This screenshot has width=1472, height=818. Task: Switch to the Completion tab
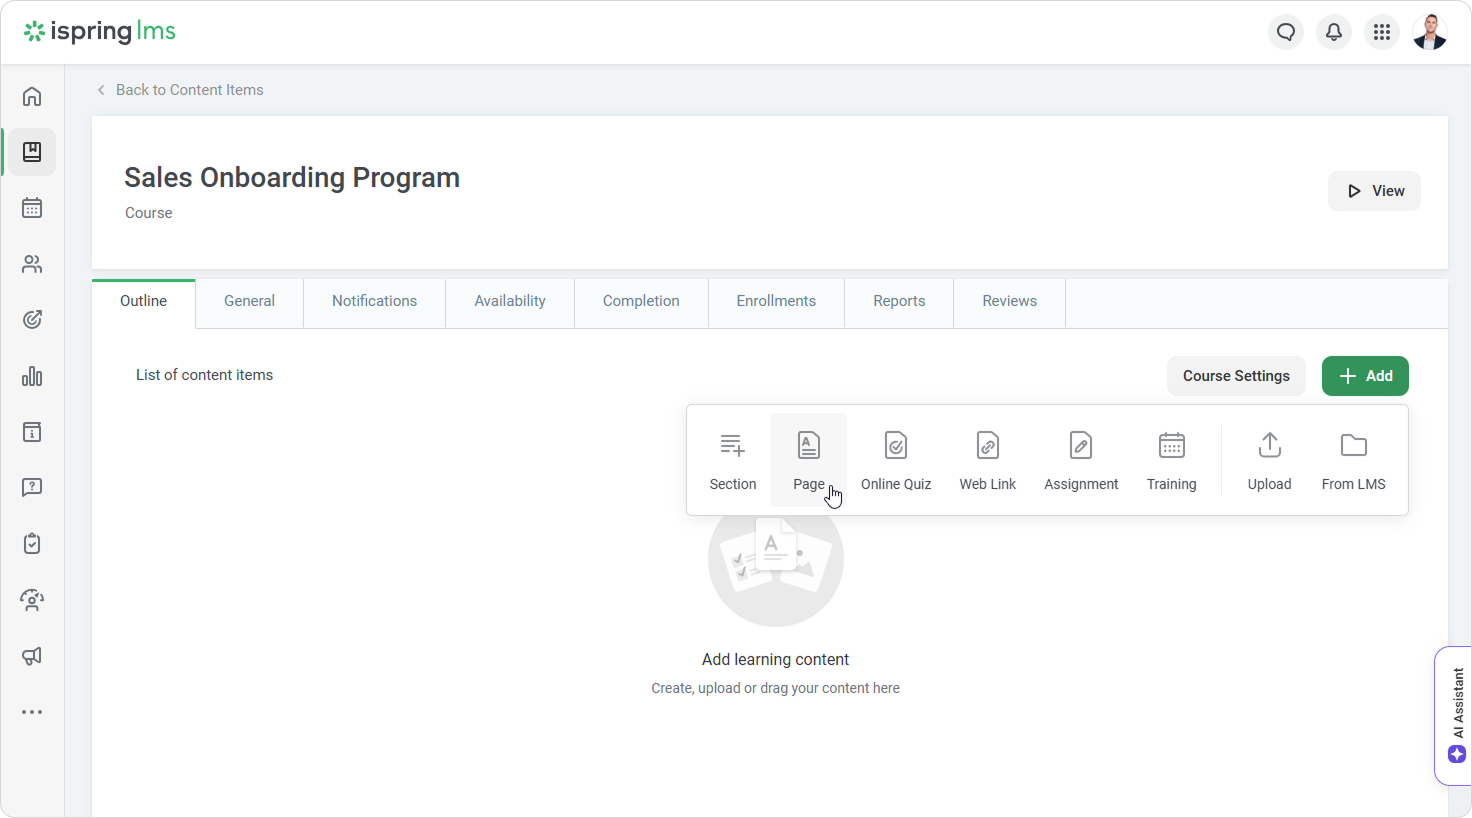pyautogui.click(x=640, y=301)
